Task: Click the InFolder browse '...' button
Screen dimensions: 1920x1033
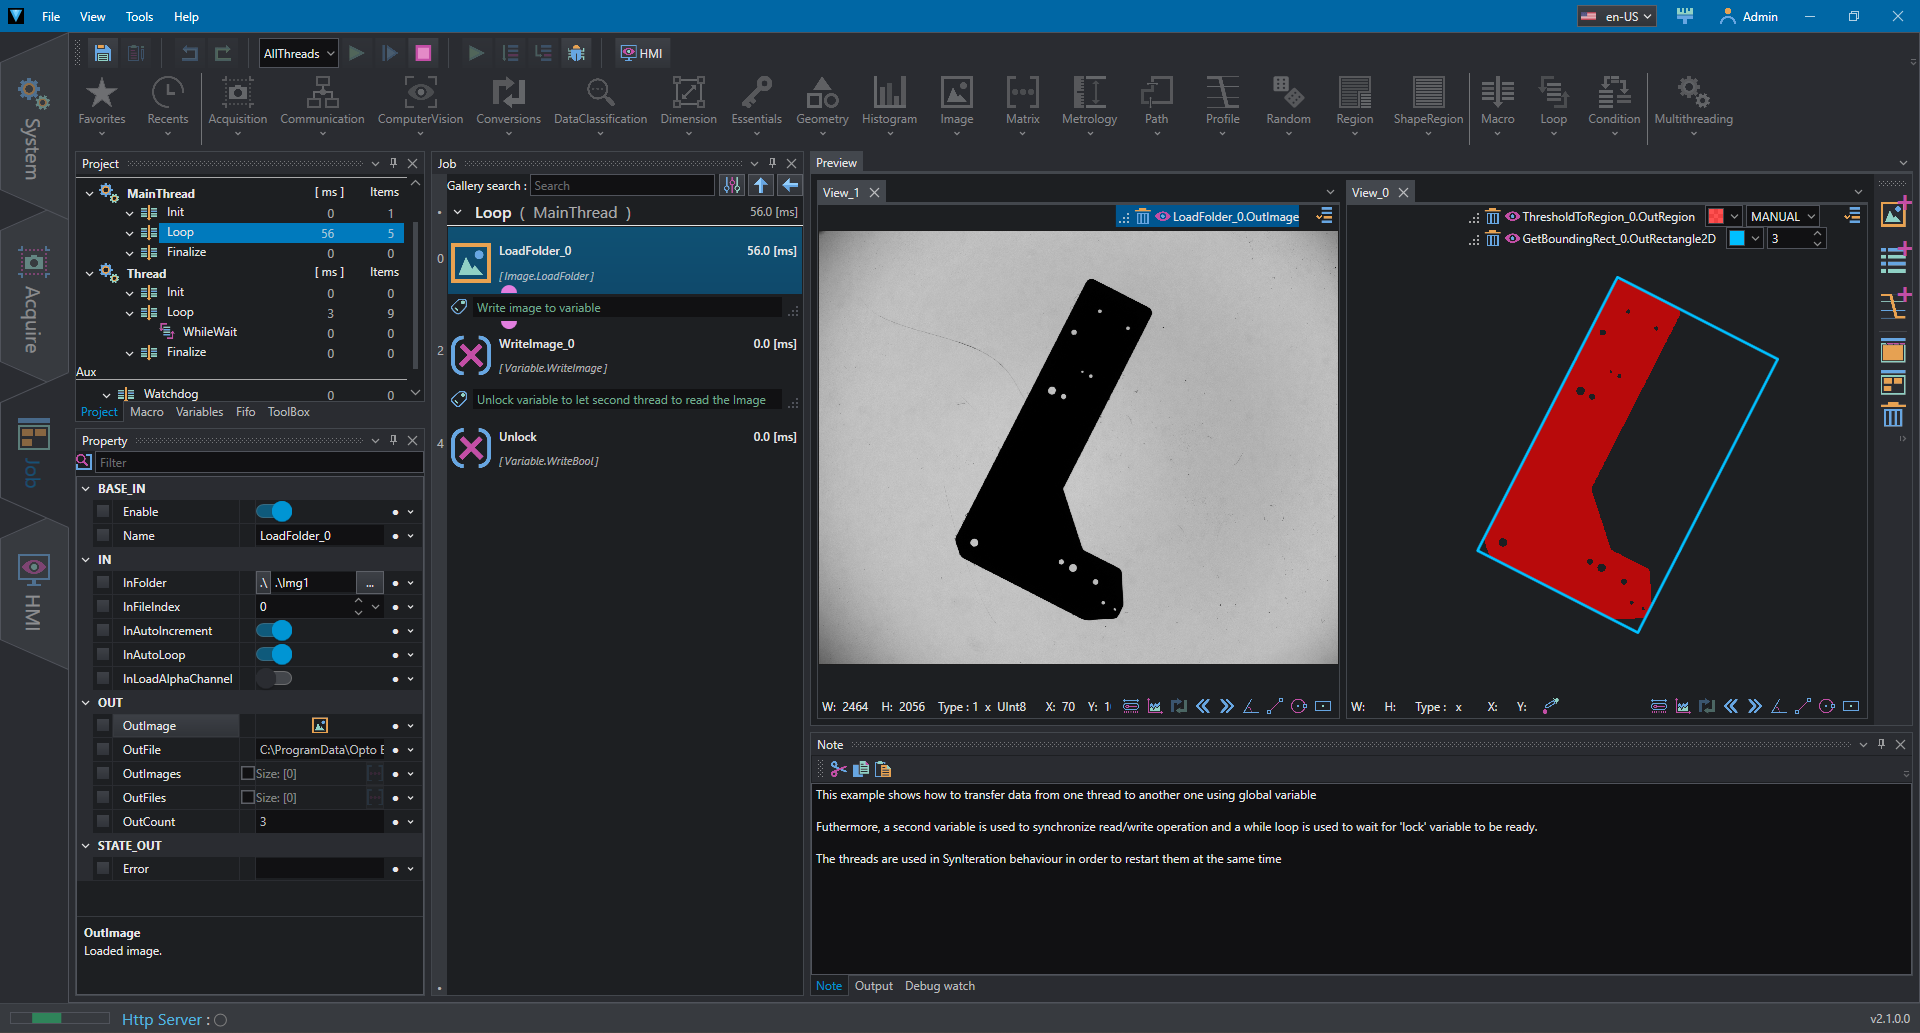Action: point(370,583)
